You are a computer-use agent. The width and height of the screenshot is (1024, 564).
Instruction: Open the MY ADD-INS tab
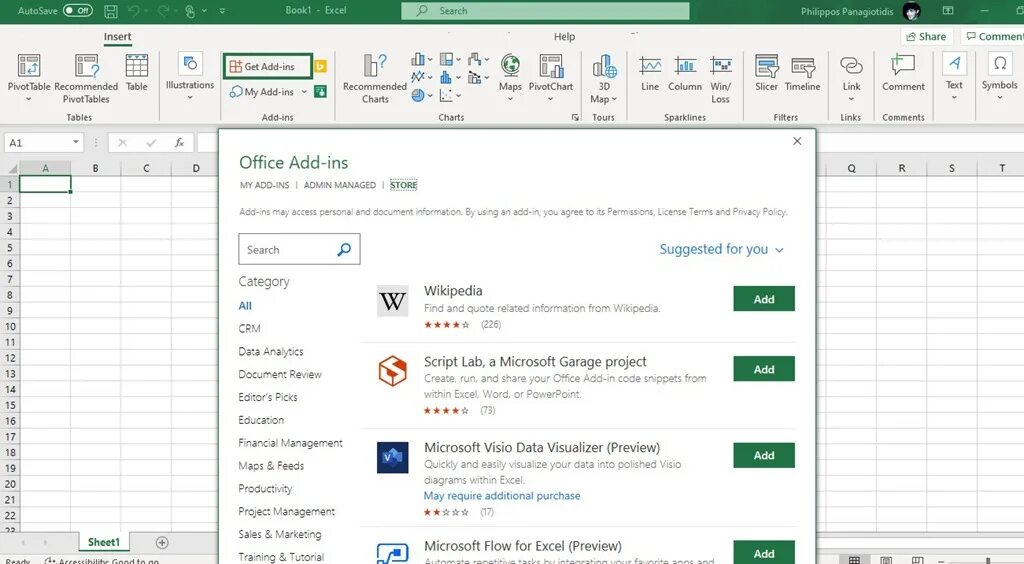(x=264, y=185)
